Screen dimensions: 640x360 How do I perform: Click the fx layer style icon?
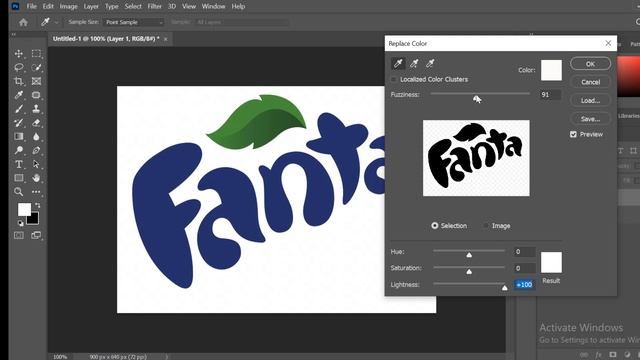598,355
